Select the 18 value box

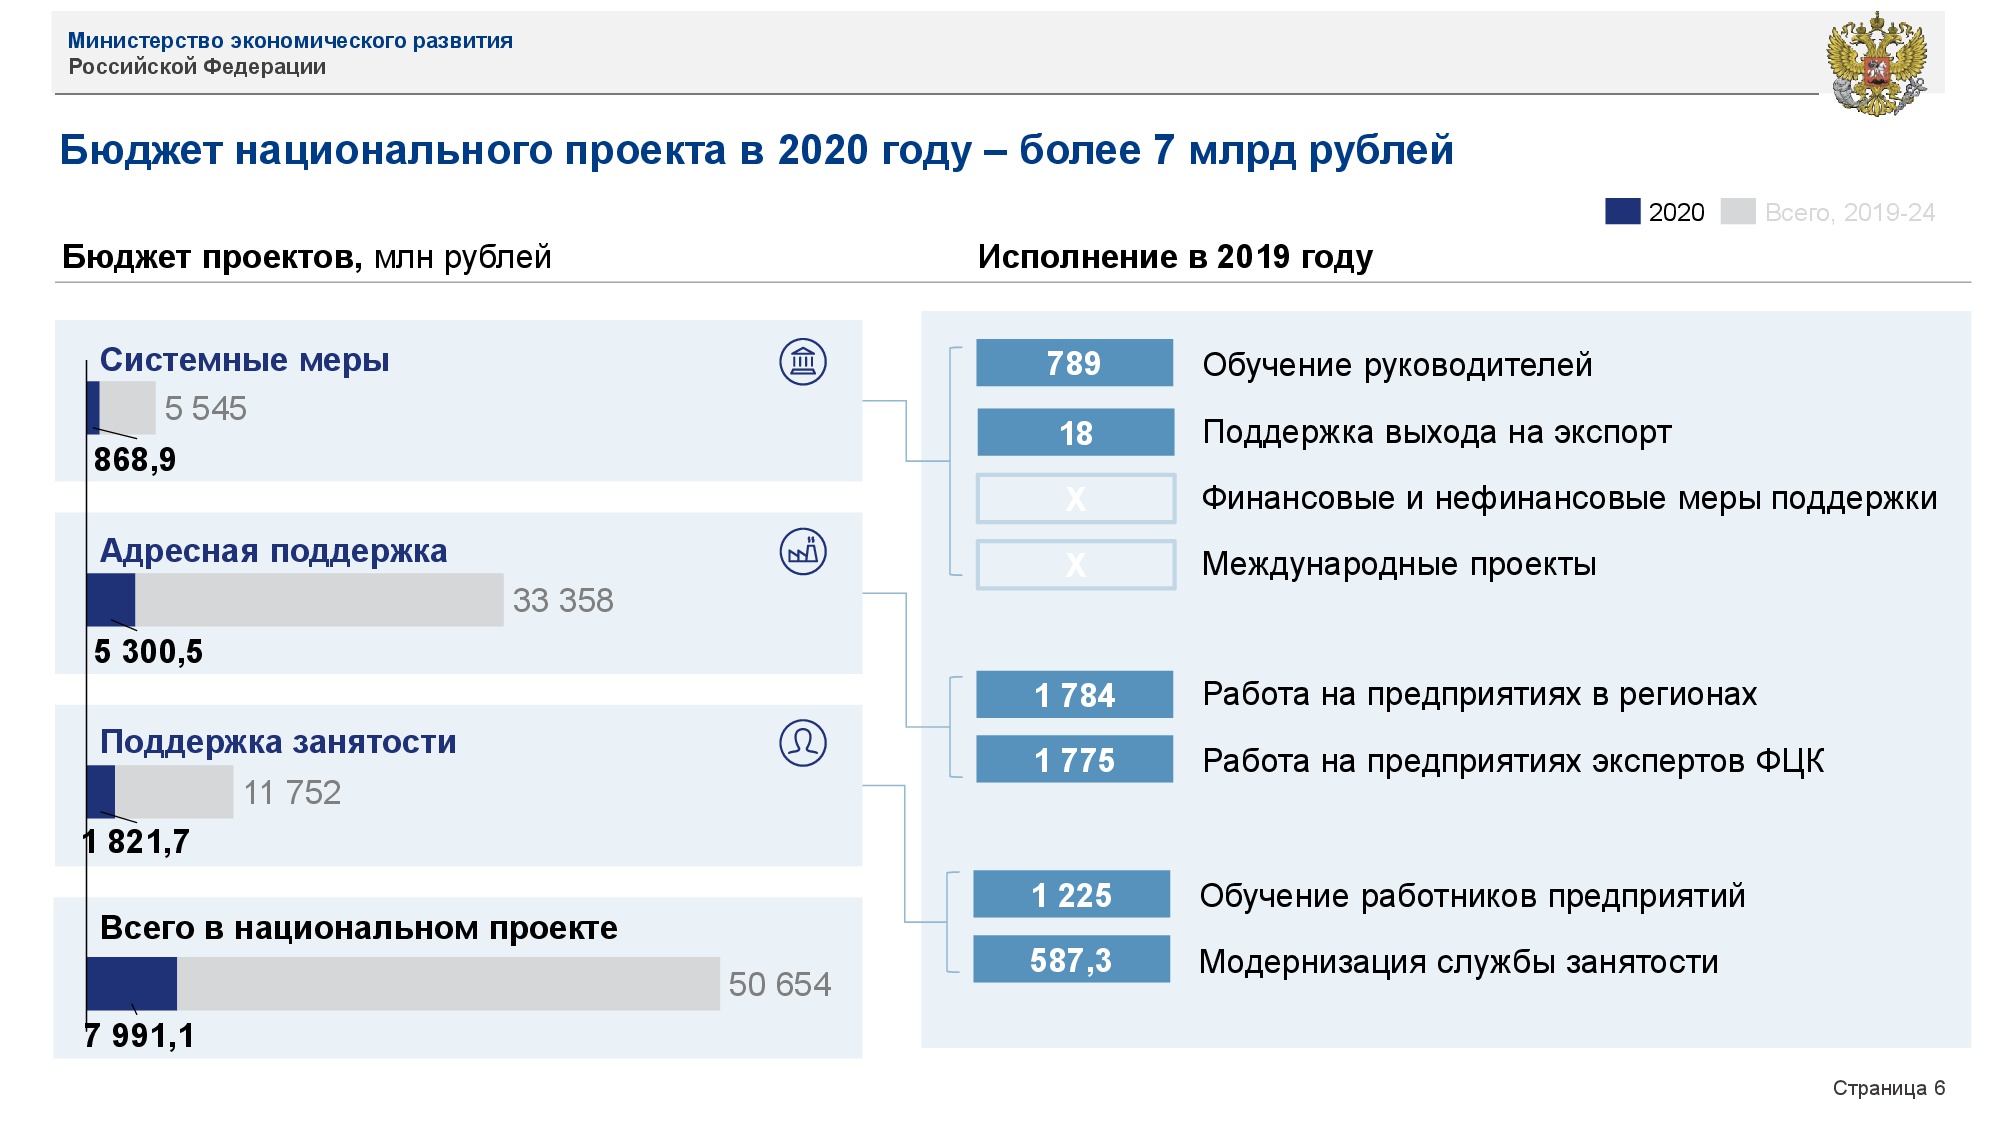[x=1075, y=432]
